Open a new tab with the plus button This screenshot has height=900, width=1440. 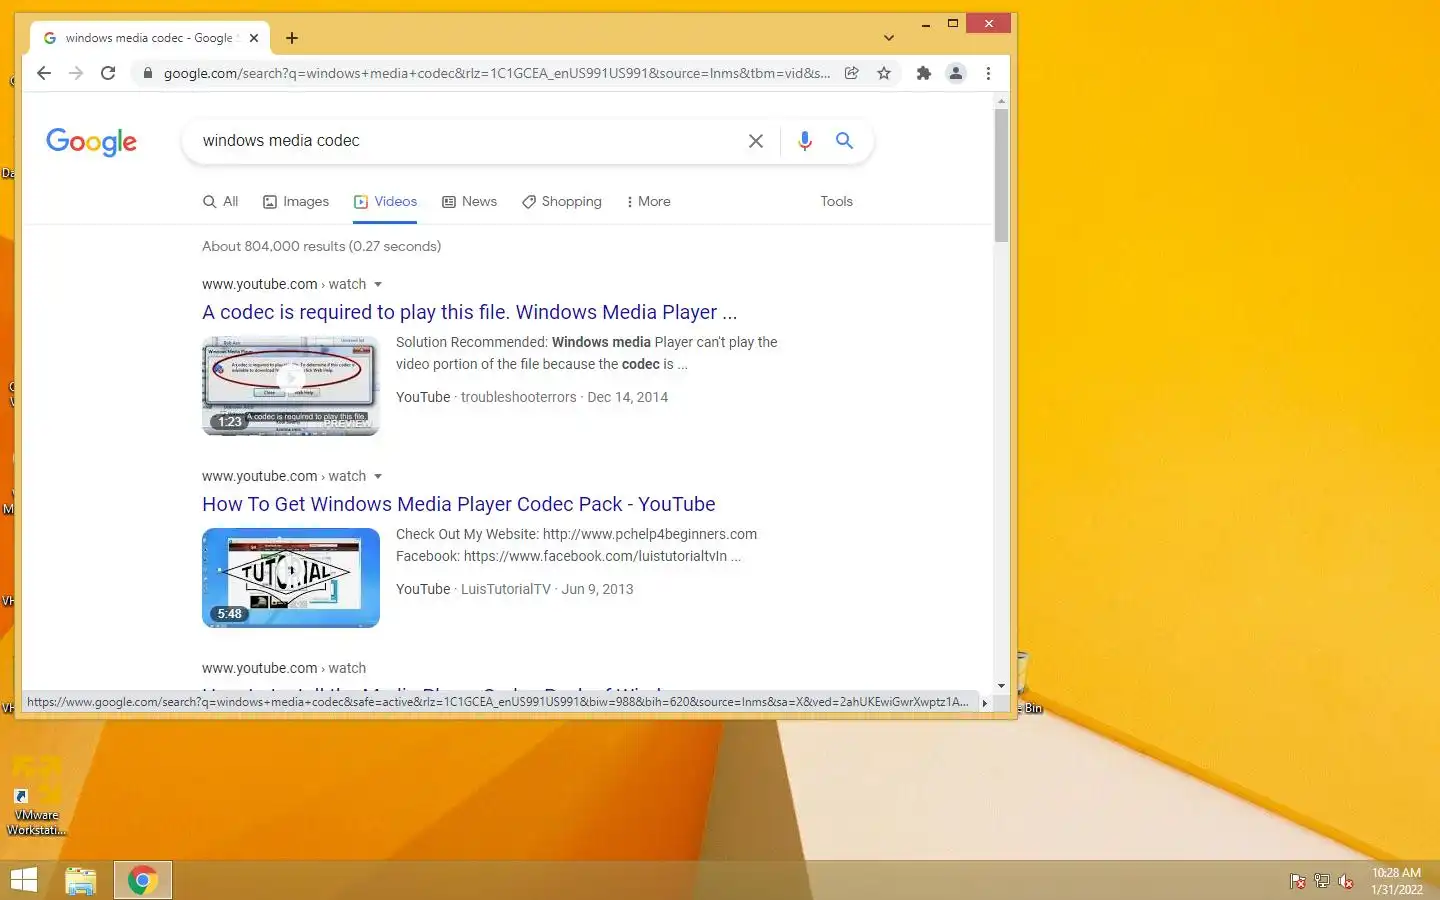pos(292,38)
